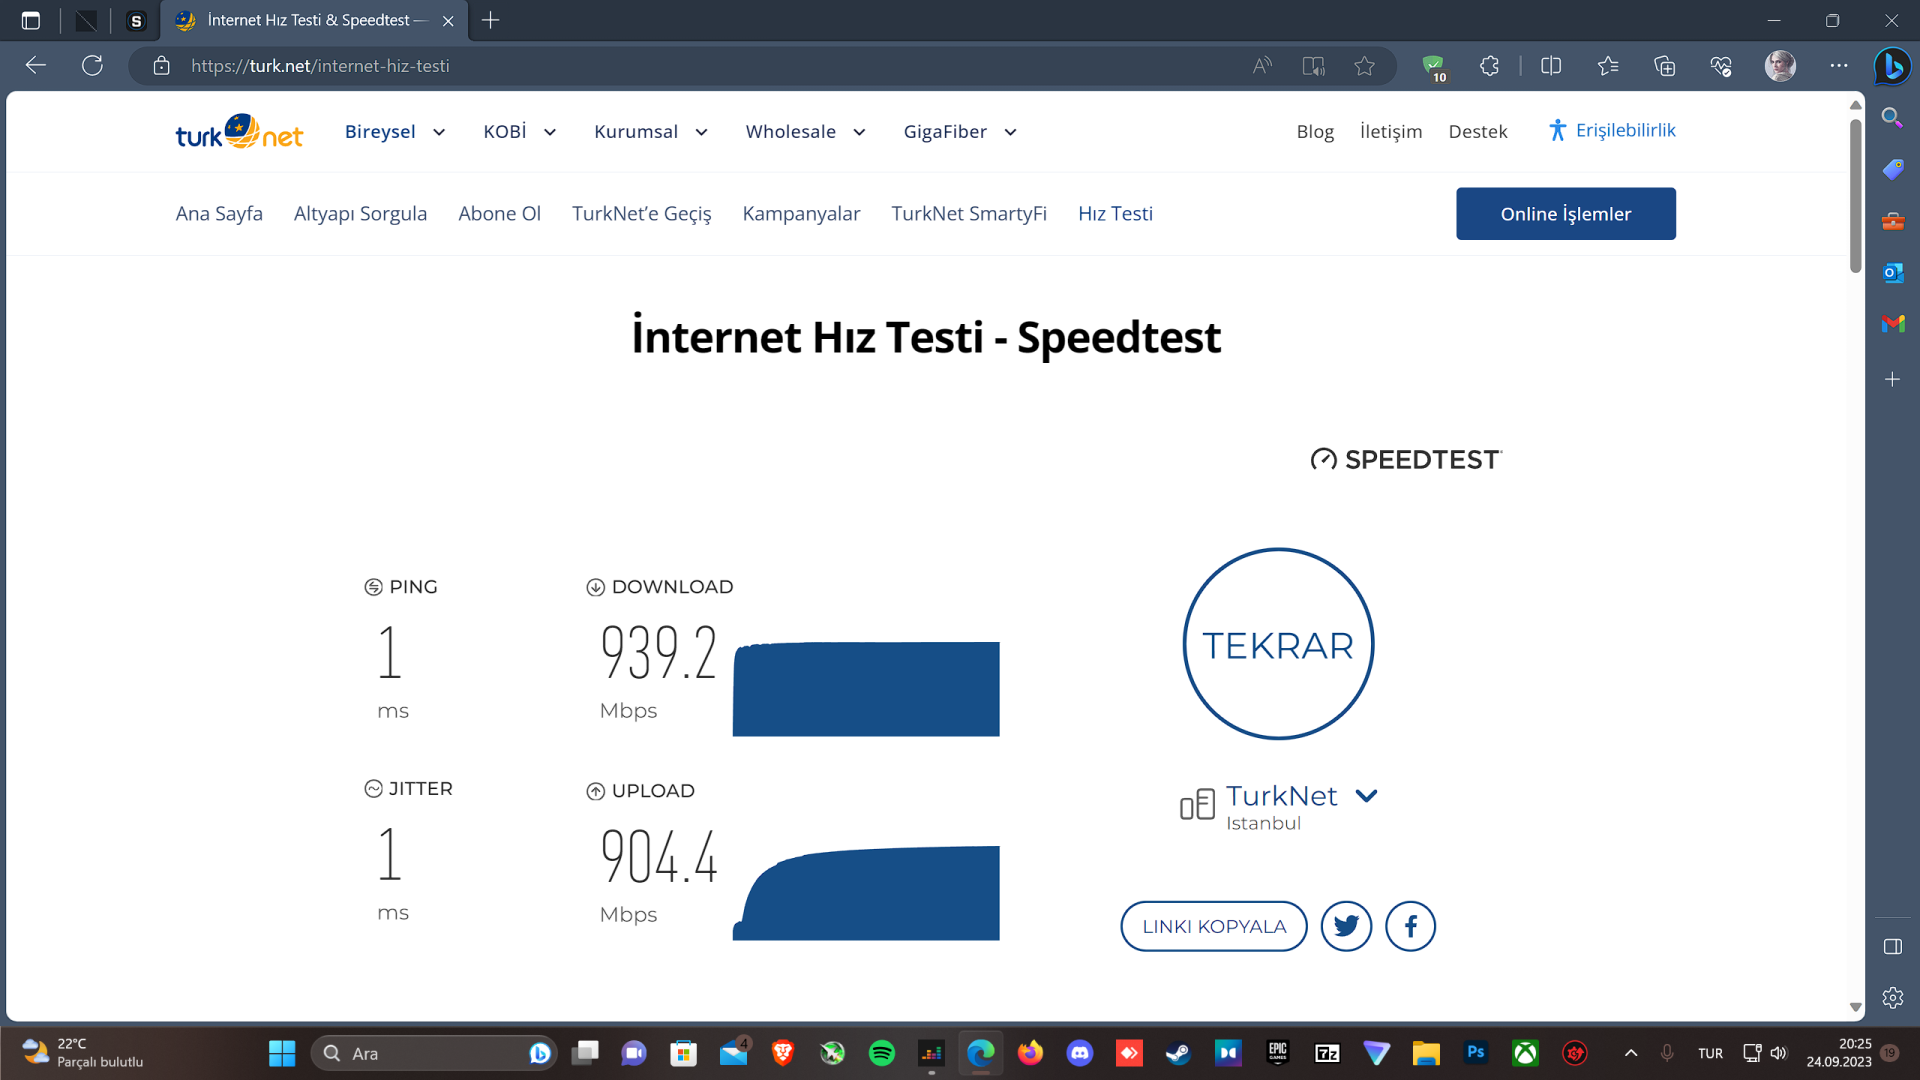Screen dimensions: 1920x1080
Task: Click the browser favorites star icon
Action: pyautogui.click(x=1364, y=66)
